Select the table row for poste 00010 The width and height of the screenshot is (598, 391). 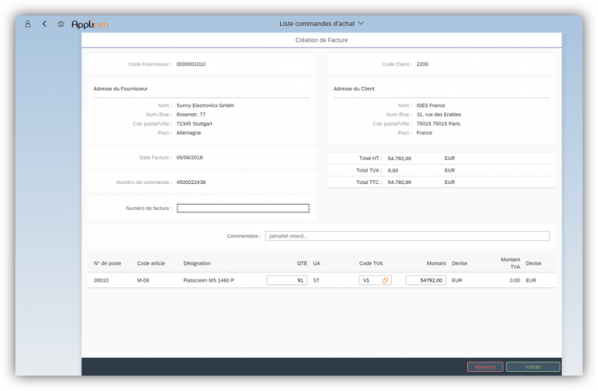pos(321,280)
